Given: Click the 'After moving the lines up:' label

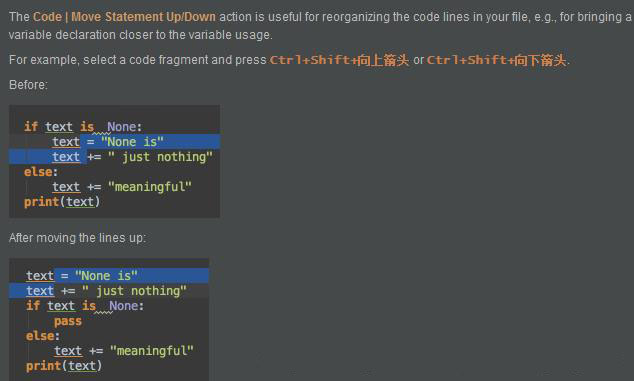Looking at the screenshot, I should (x=77, y=238).
